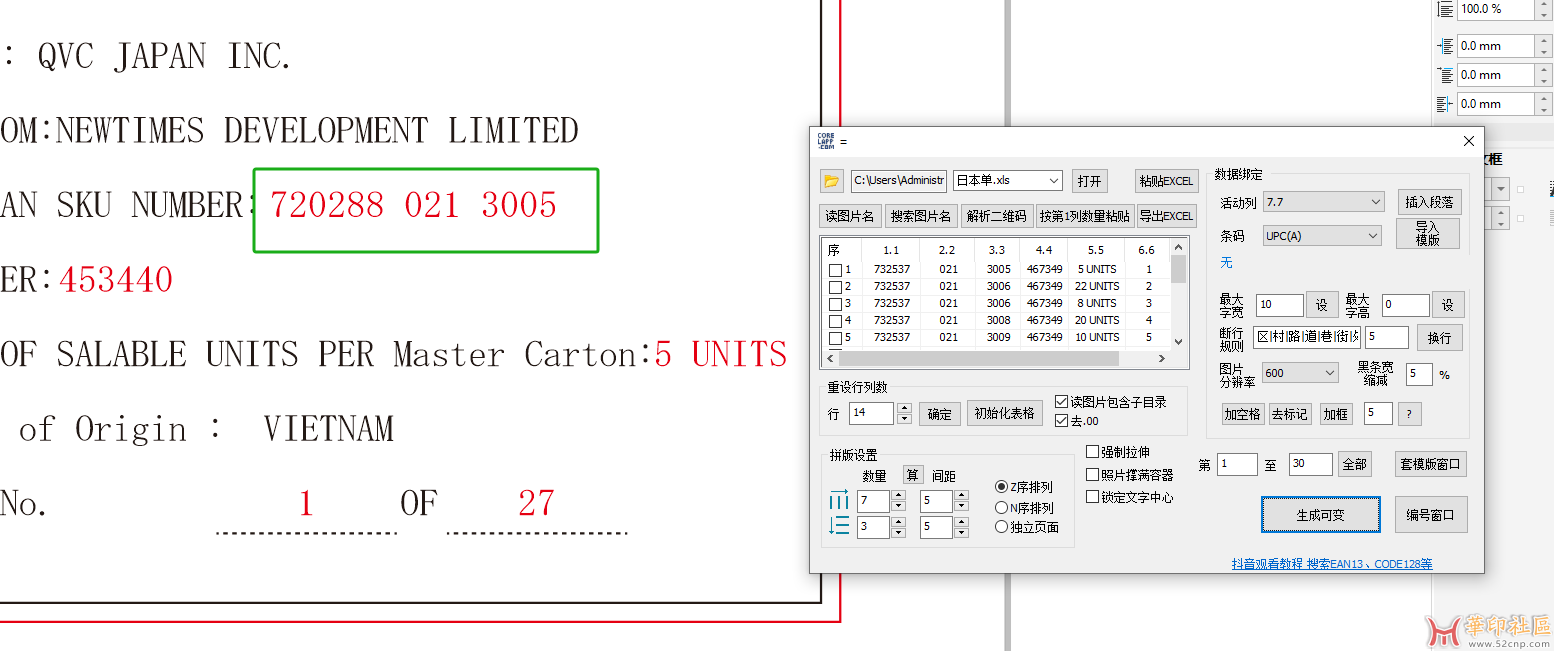The width and height of the screenshot is (1554, 651).
Task: Click the 解析二维码 button
Action: click(997, 216)
